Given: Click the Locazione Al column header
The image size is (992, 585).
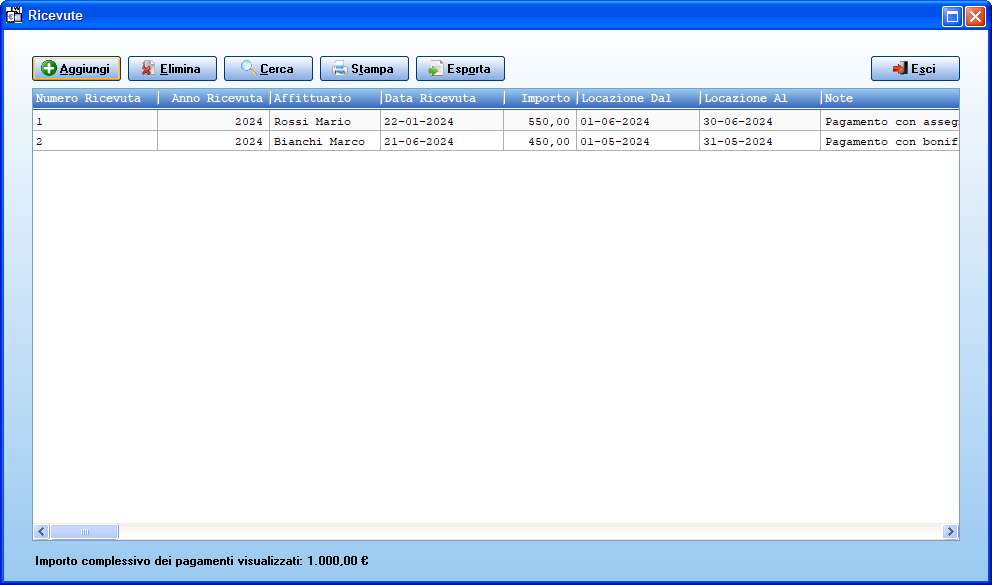Looking at the screenshot, I should 760,98.
